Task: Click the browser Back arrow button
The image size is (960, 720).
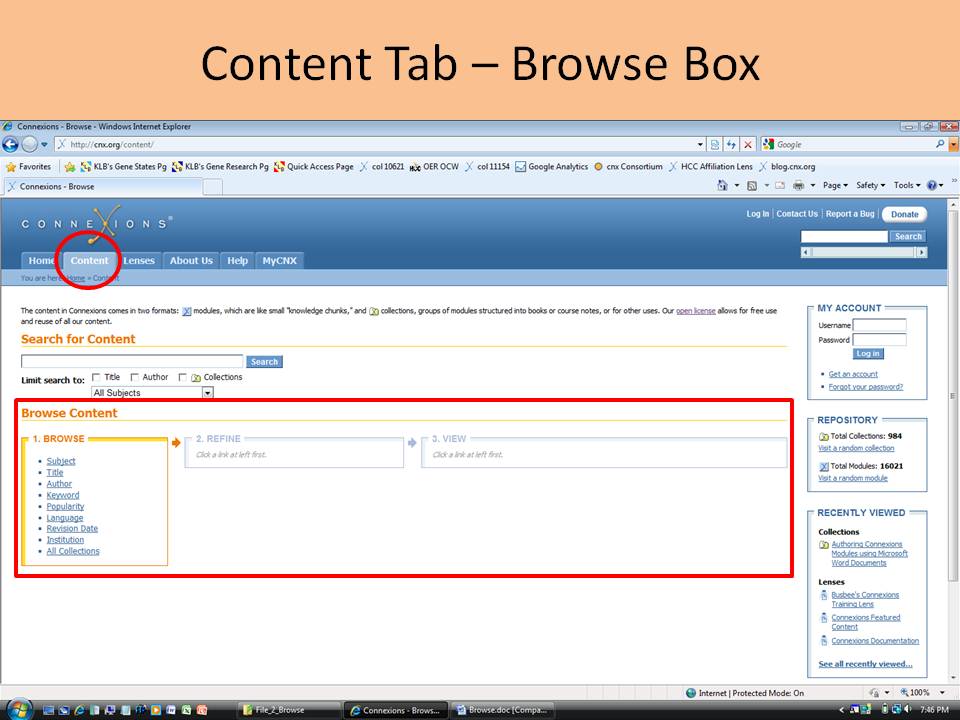Action: (10, 144)
